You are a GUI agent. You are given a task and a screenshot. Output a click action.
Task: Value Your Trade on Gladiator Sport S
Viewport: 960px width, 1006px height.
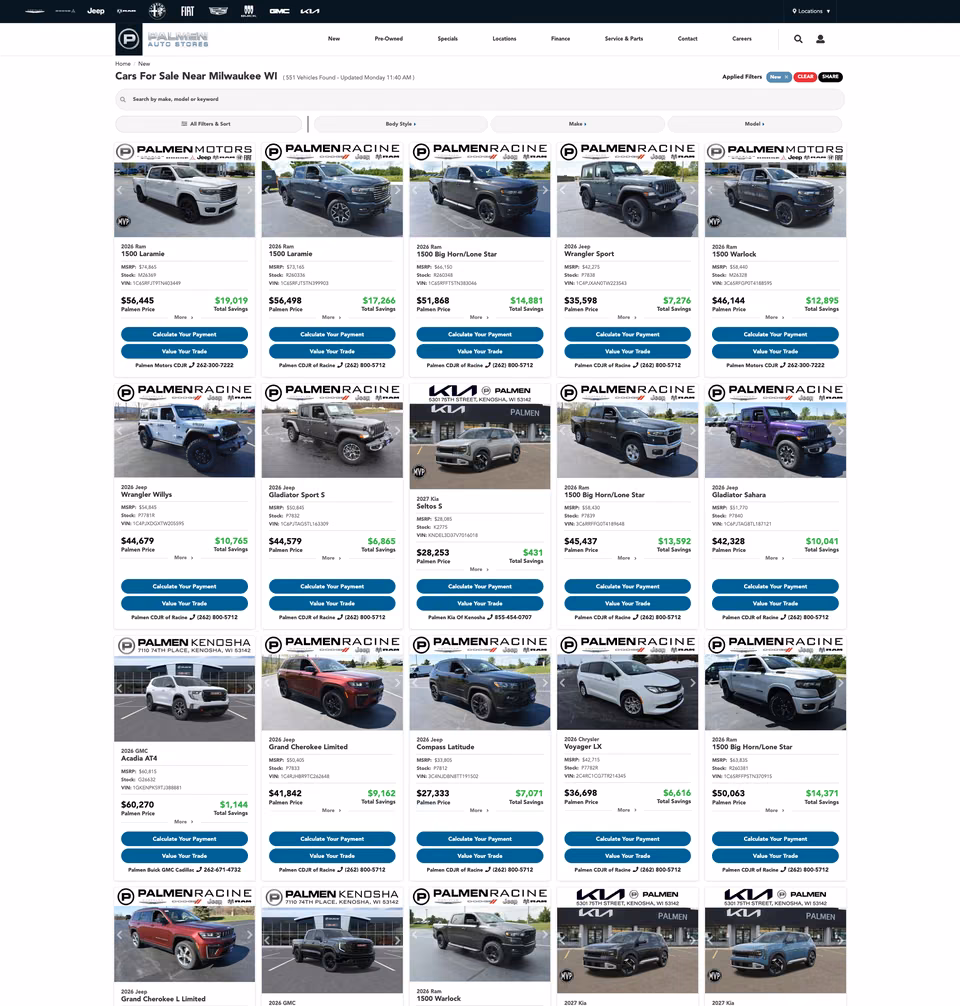pos(332,603)
